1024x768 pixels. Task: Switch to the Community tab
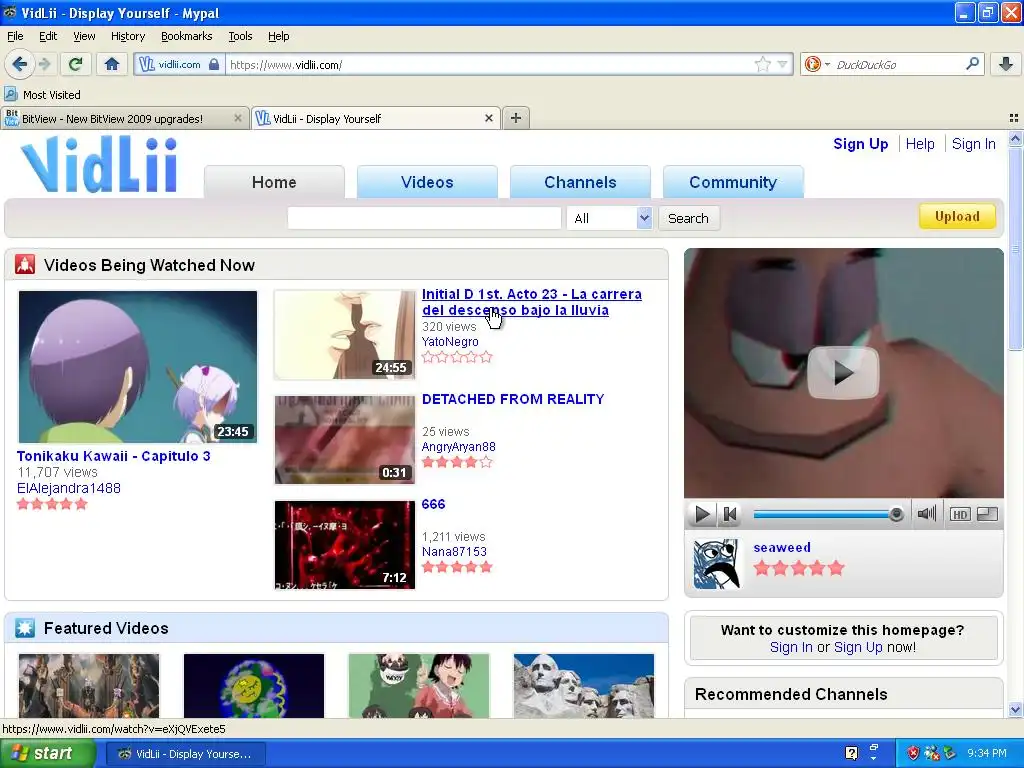[733, 182]
